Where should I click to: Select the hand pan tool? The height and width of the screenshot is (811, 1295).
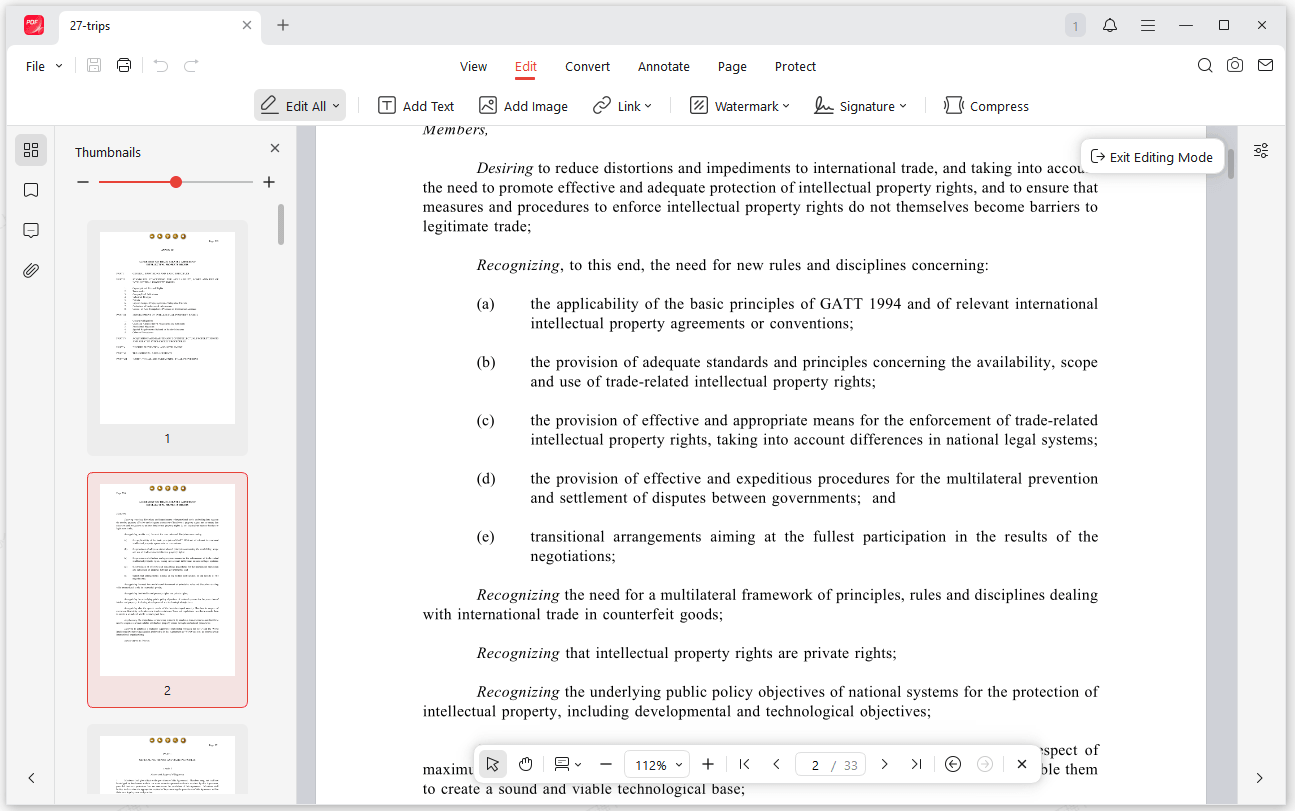click(x=526, y=764)
